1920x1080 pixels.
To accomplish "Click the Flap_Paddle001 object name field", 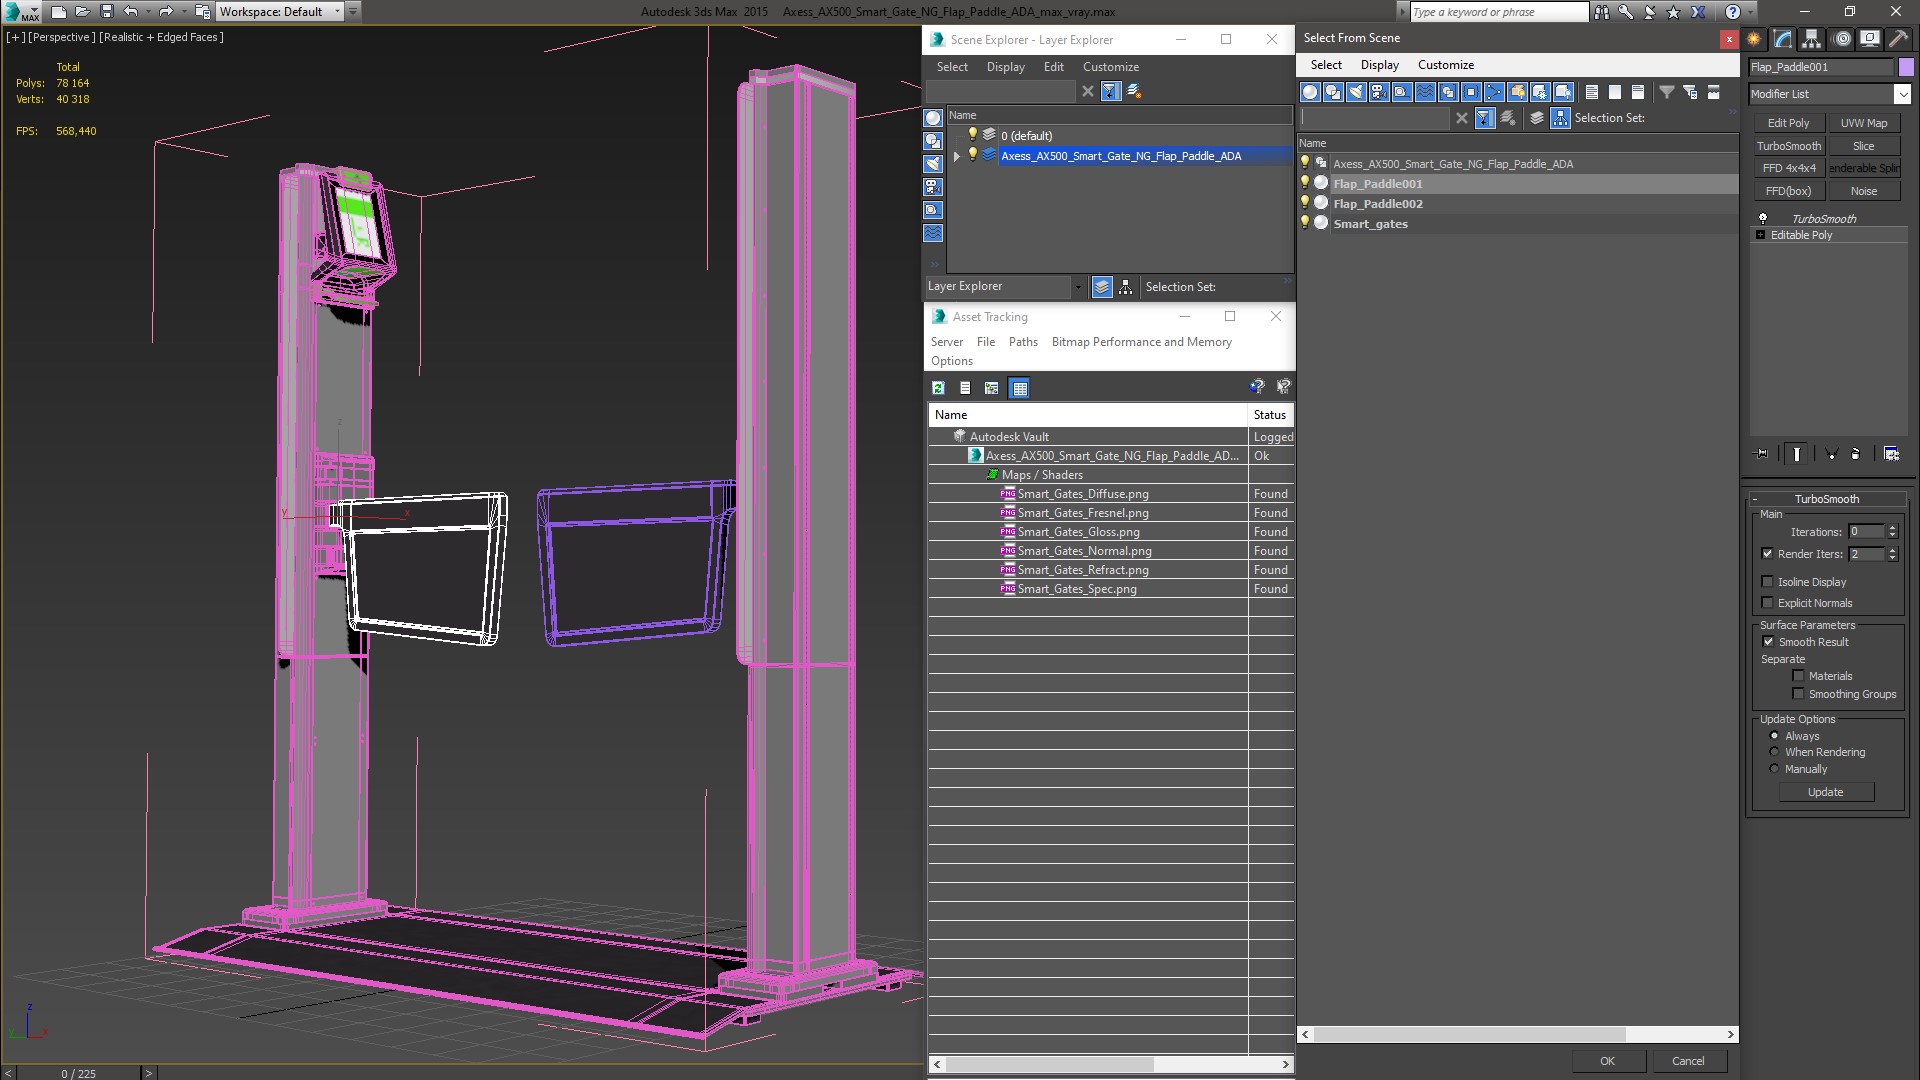I will (x=1821, y=67).
